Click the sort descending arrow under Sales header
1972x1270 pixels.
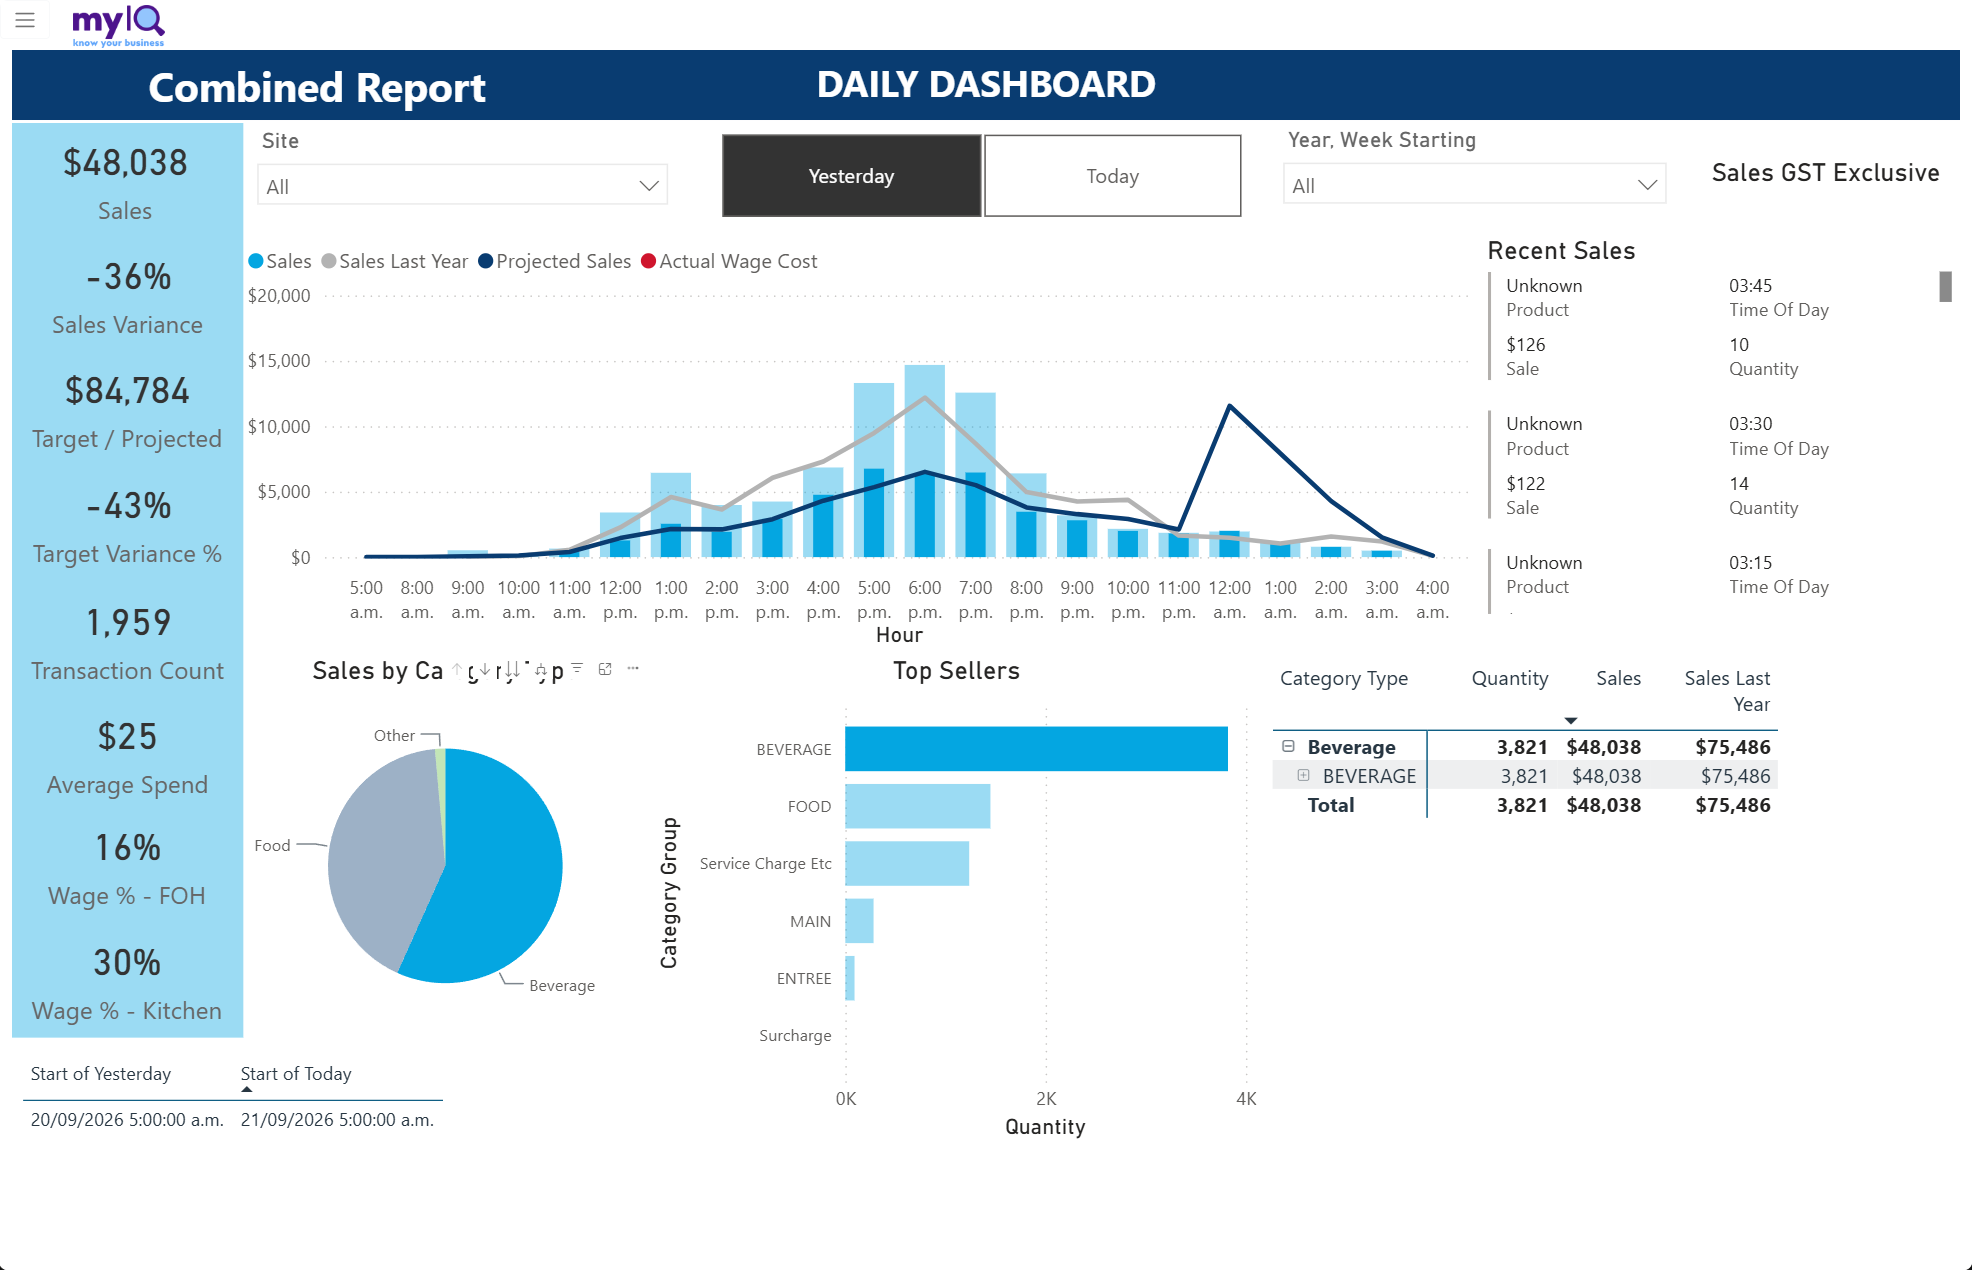point(1571,720)
